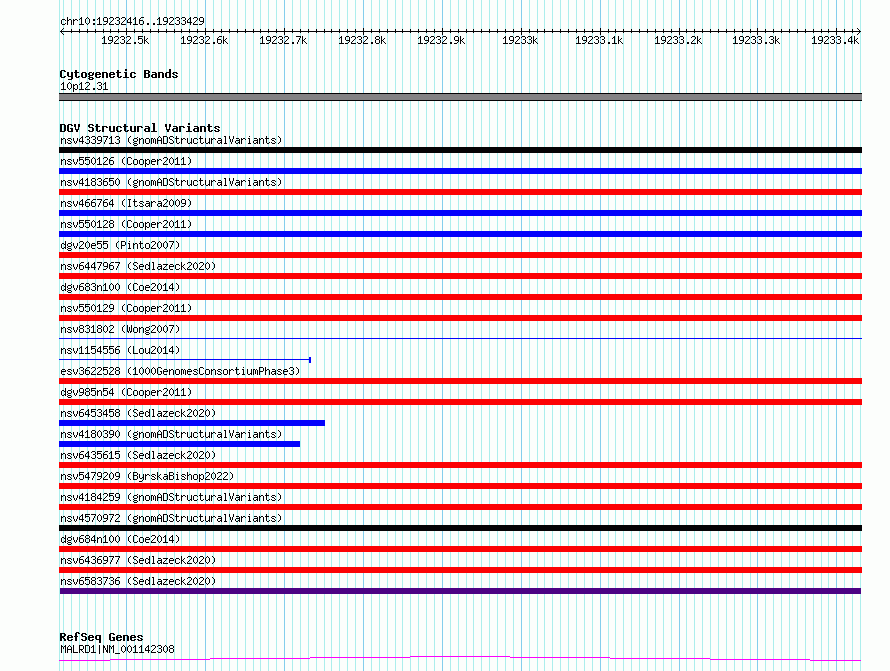
Task: Click the chr10:19232416..19233429 region label
Action: click(132, 22)
